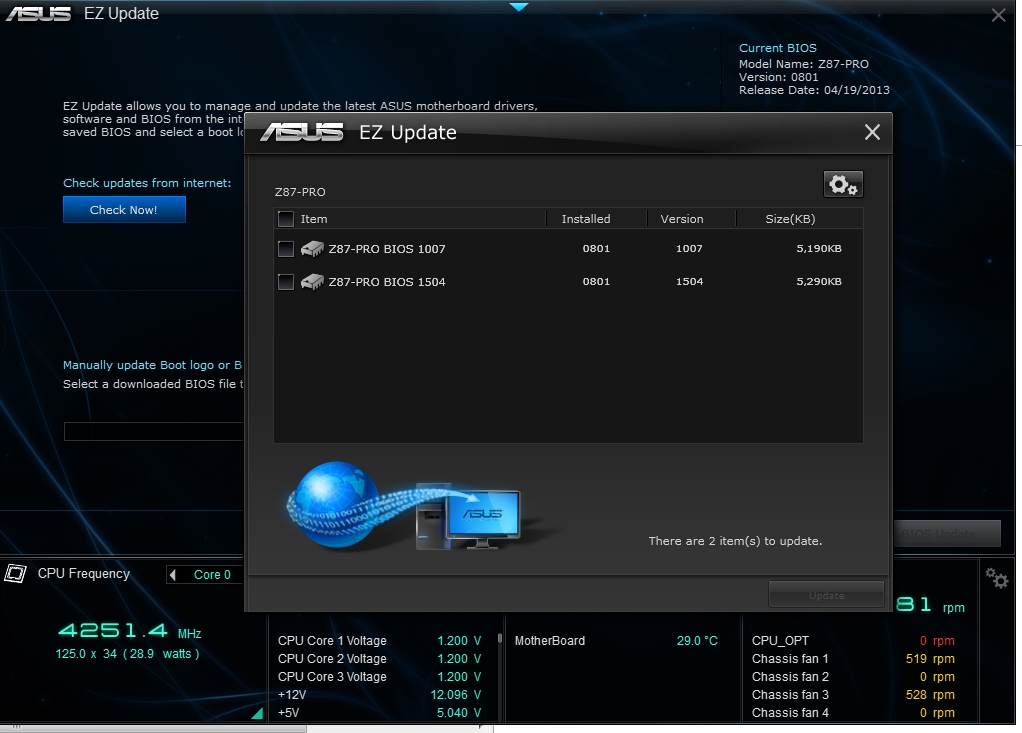Check the select-all Item header checkbox
This screenshot has height=733, width=1022.
tap(285, 219)
